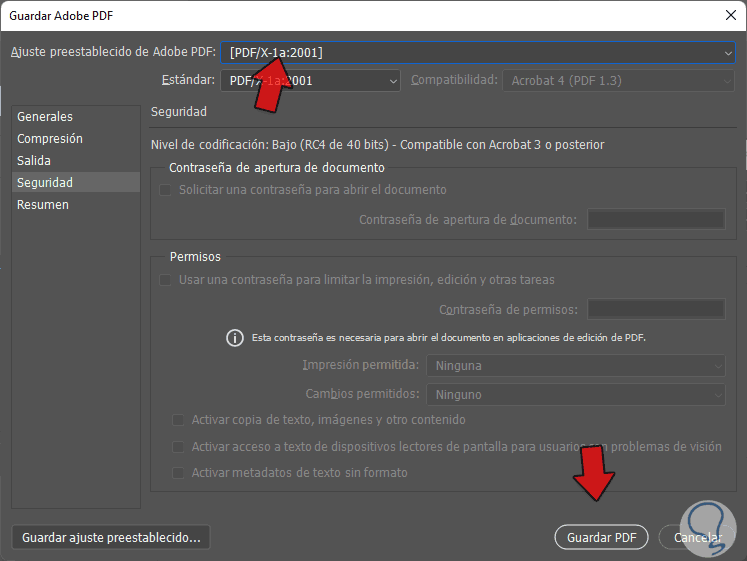
Task: Click the Permisos group label
Action: click(195, 257)
